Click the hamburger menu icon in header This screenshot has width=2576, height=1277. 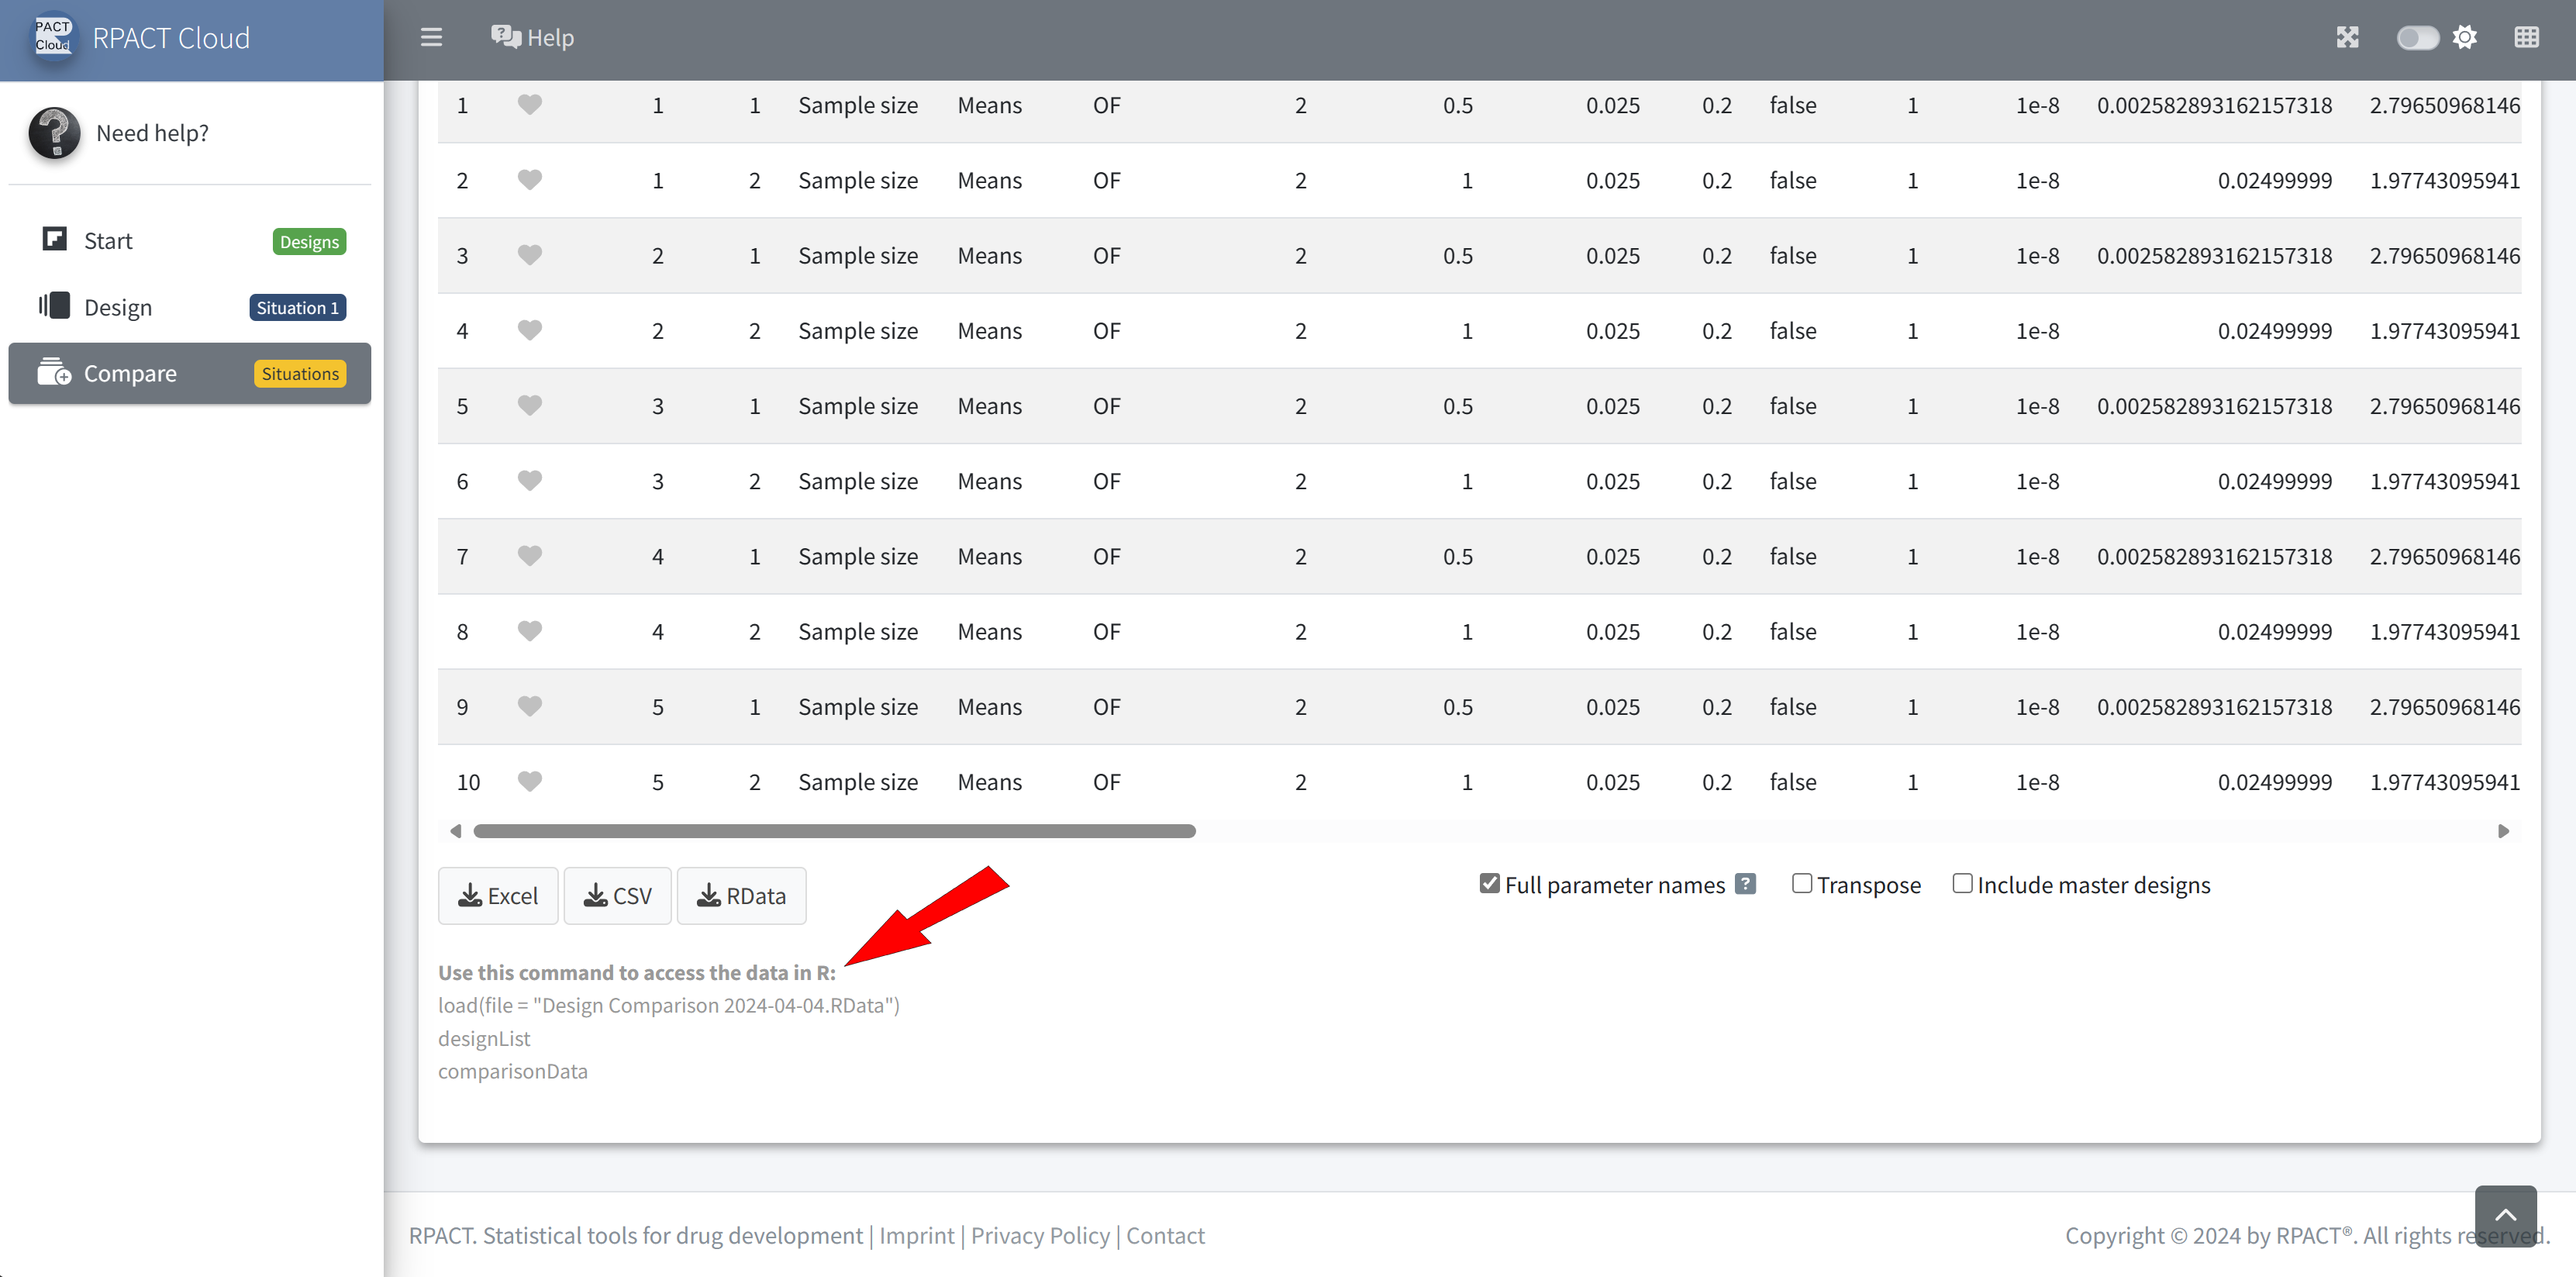(431, 38)
